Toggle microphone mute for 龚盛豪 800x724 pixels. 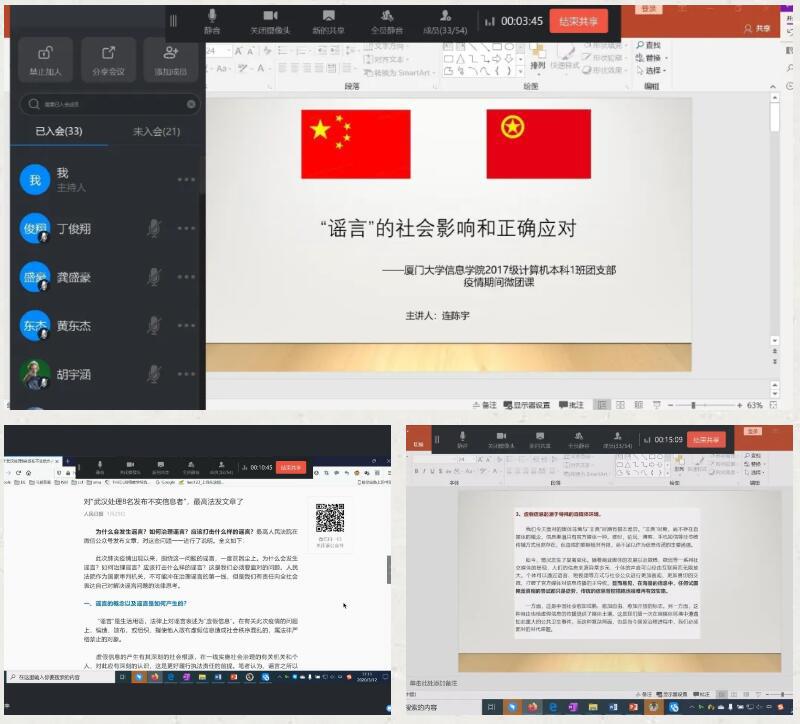coord(153,277)
